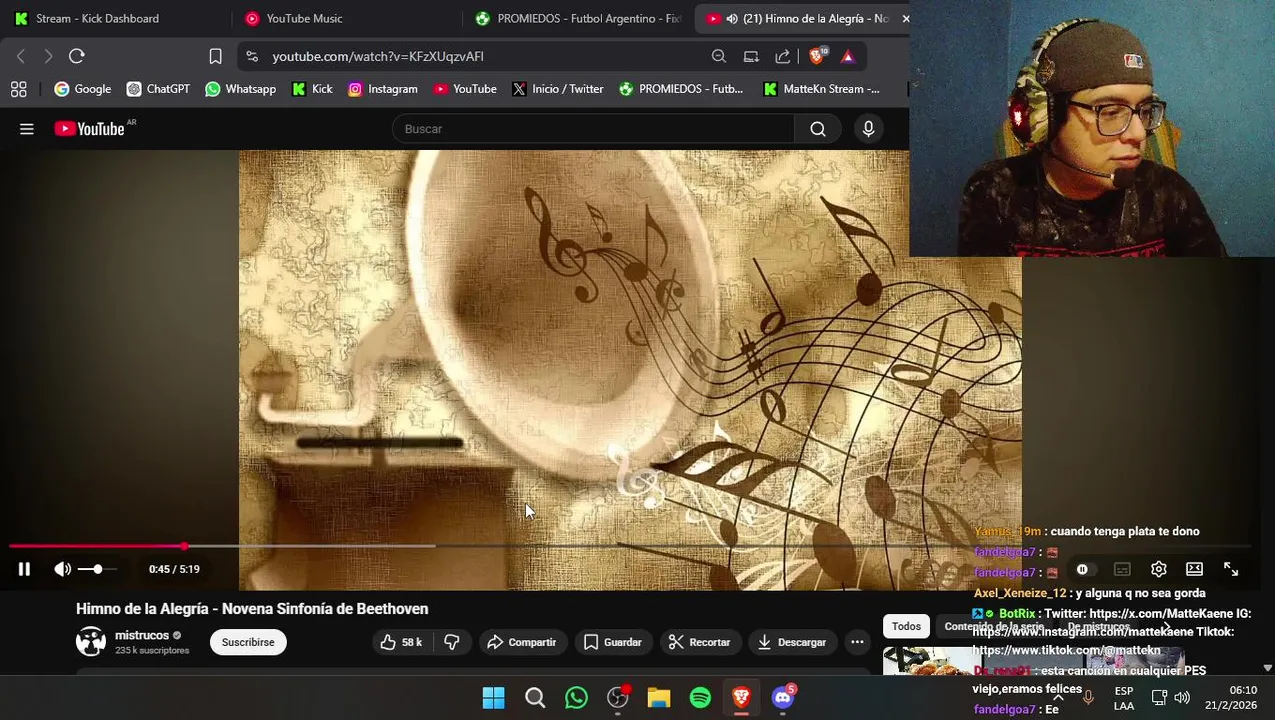The height and width of the screenshot is (720, 1275).
Task: Reload the current page
Action: point(77,56)
